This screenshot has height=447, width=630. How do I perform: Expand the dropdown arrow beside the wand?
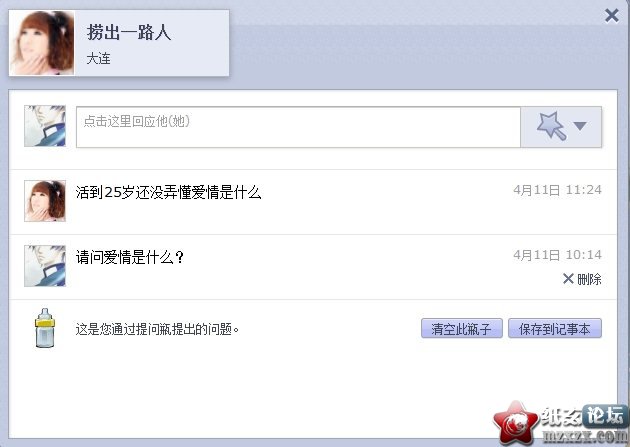point(580,126)
